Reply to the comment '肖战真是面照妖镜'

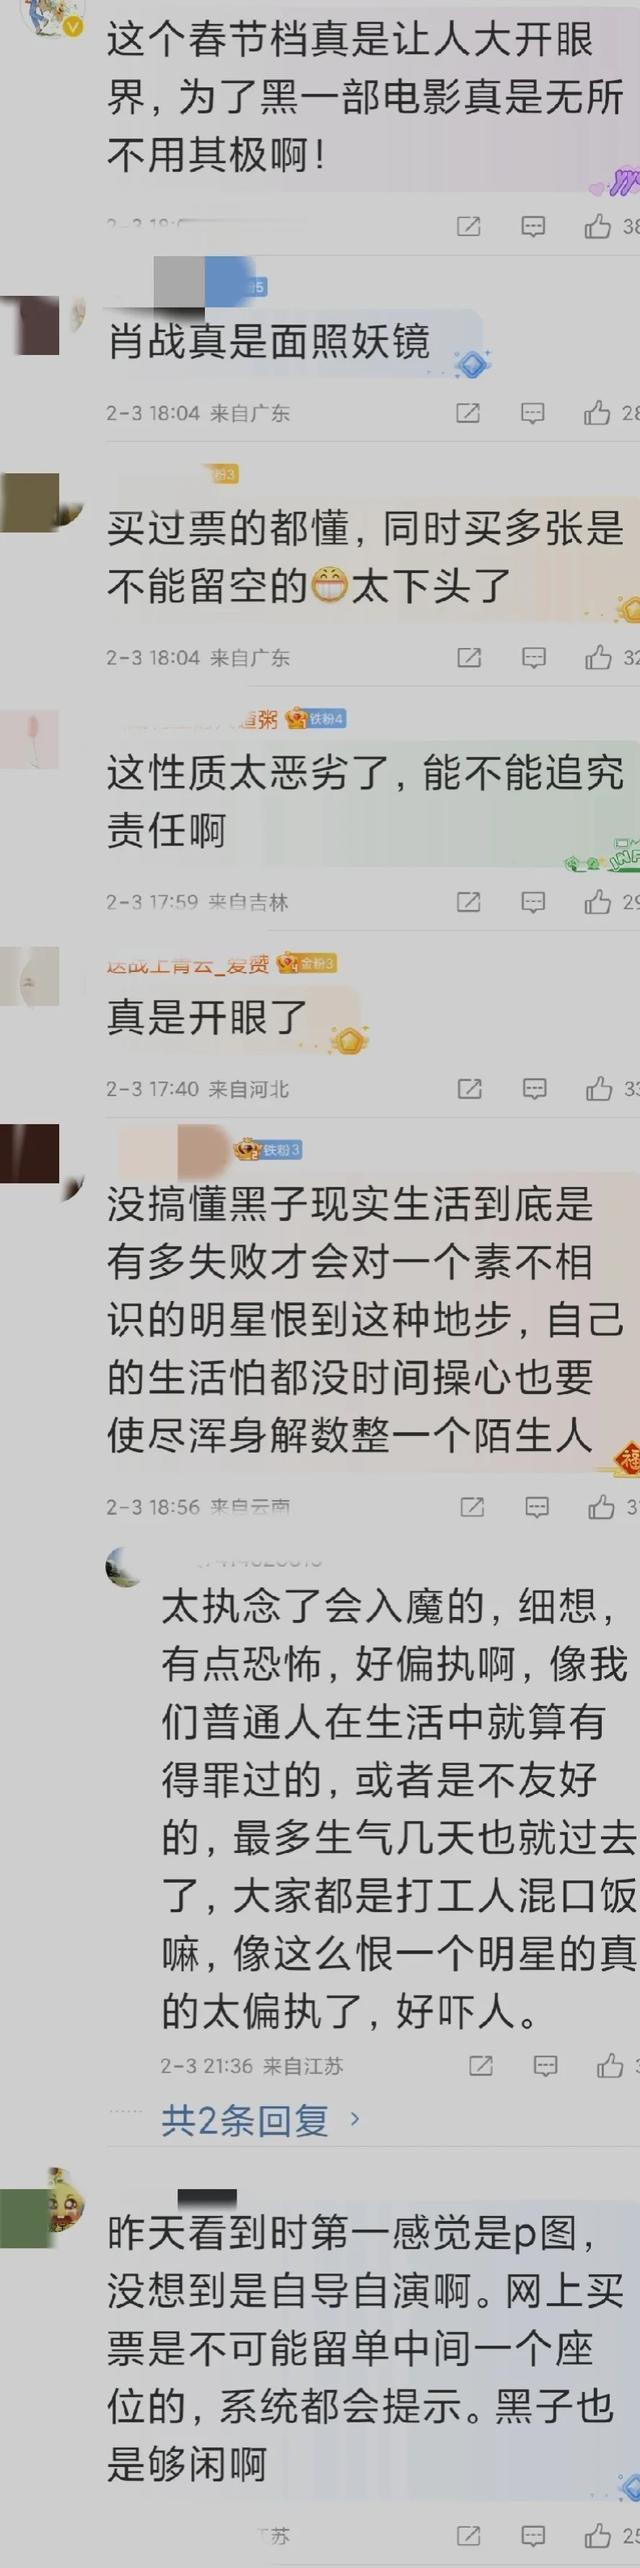coord(533,412)
